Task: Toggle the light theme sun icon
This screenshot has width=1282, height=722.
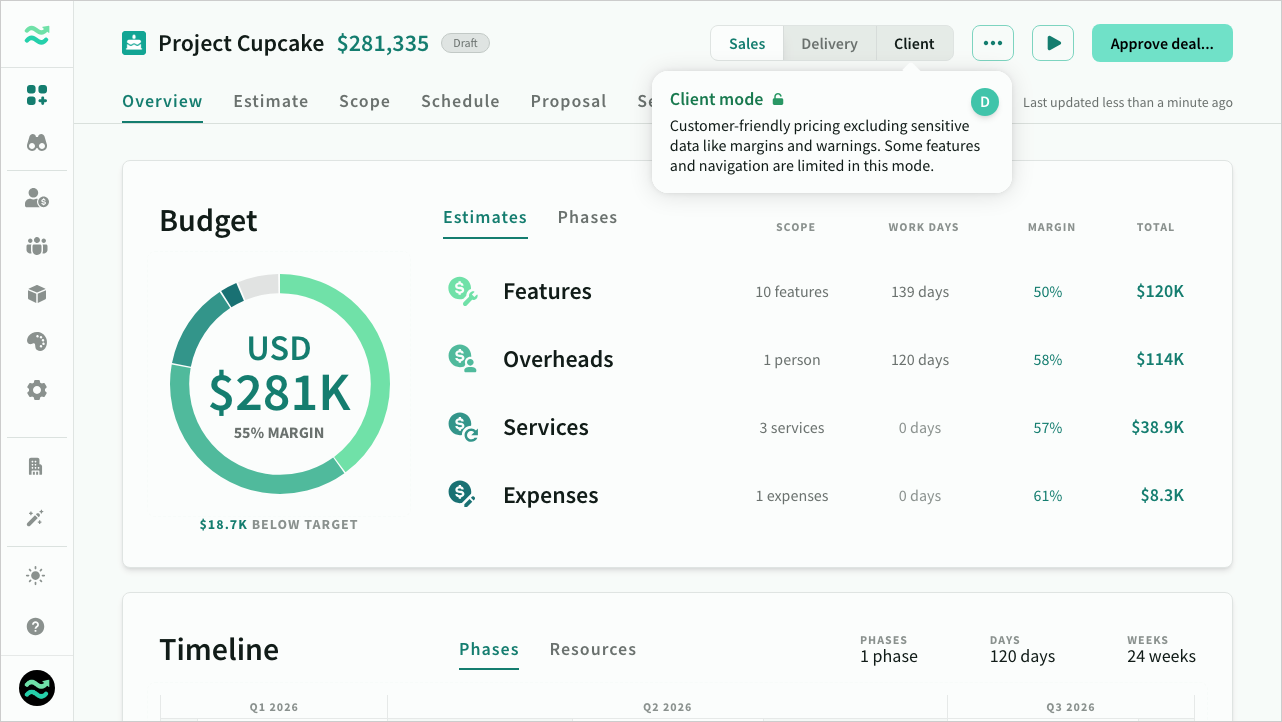Action: click(36, 575)
